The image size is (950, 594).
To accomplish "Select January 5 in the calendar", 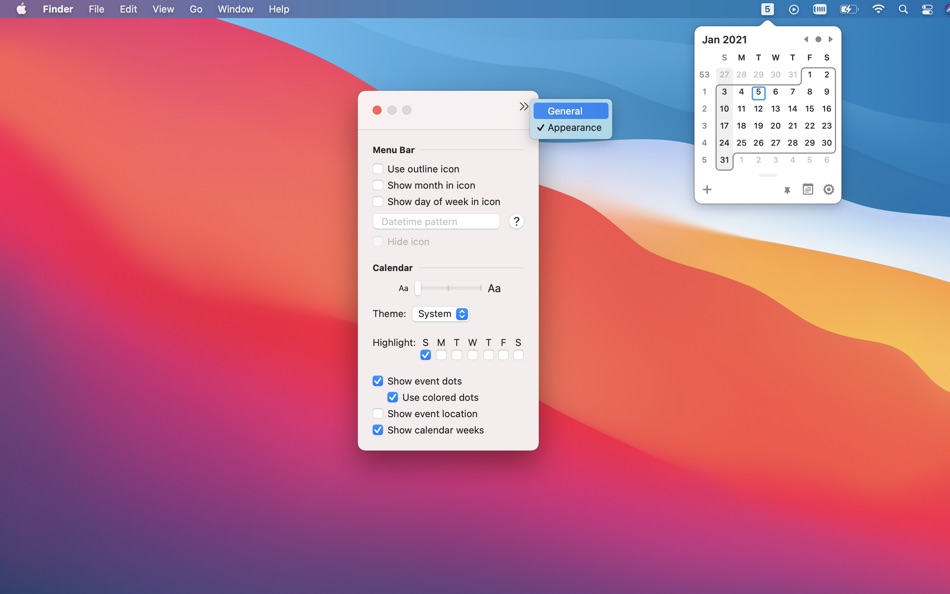I will [x=758, y=92].
